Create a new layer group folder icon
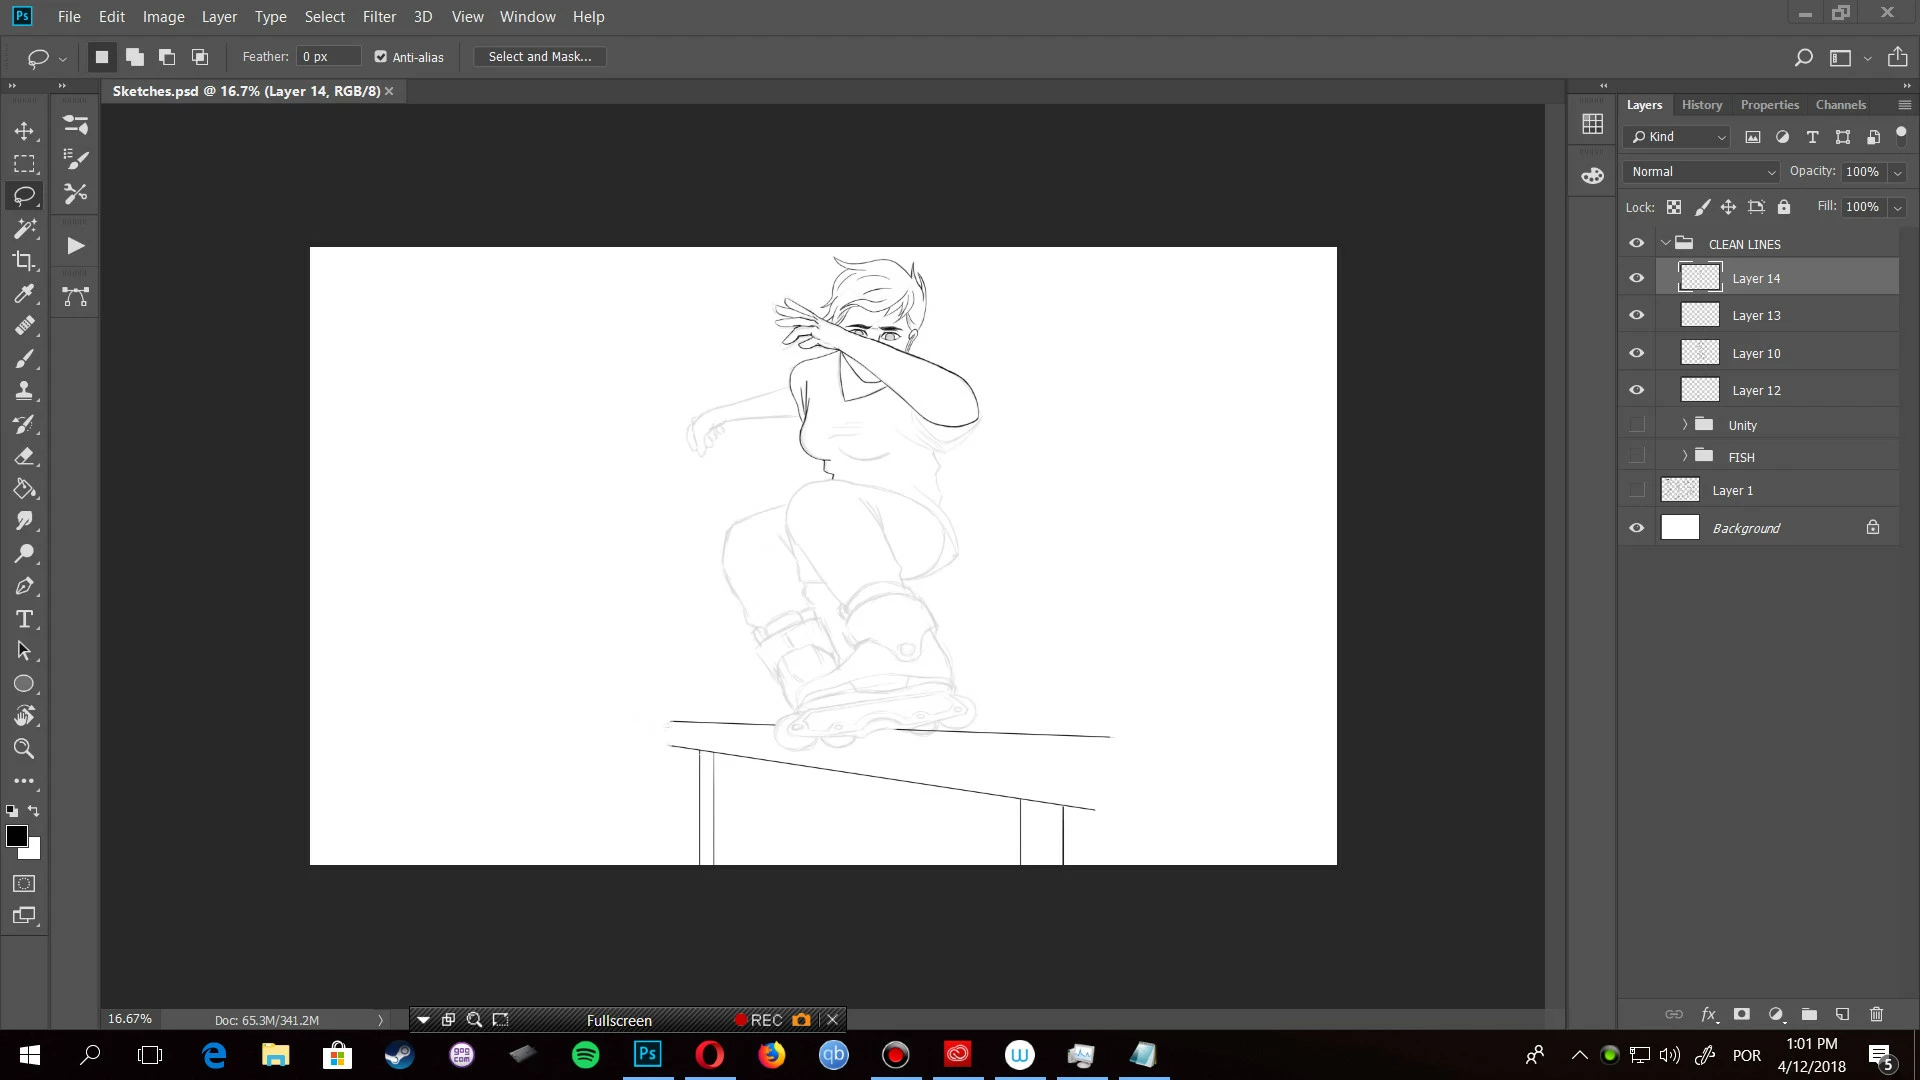 pyautogui.click(x=1809, y=1014)
